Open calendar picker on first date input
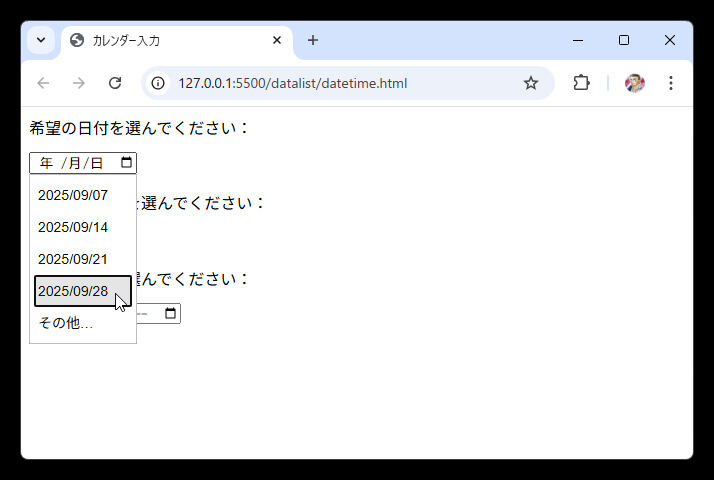714x480 pixels. (126, 163)
